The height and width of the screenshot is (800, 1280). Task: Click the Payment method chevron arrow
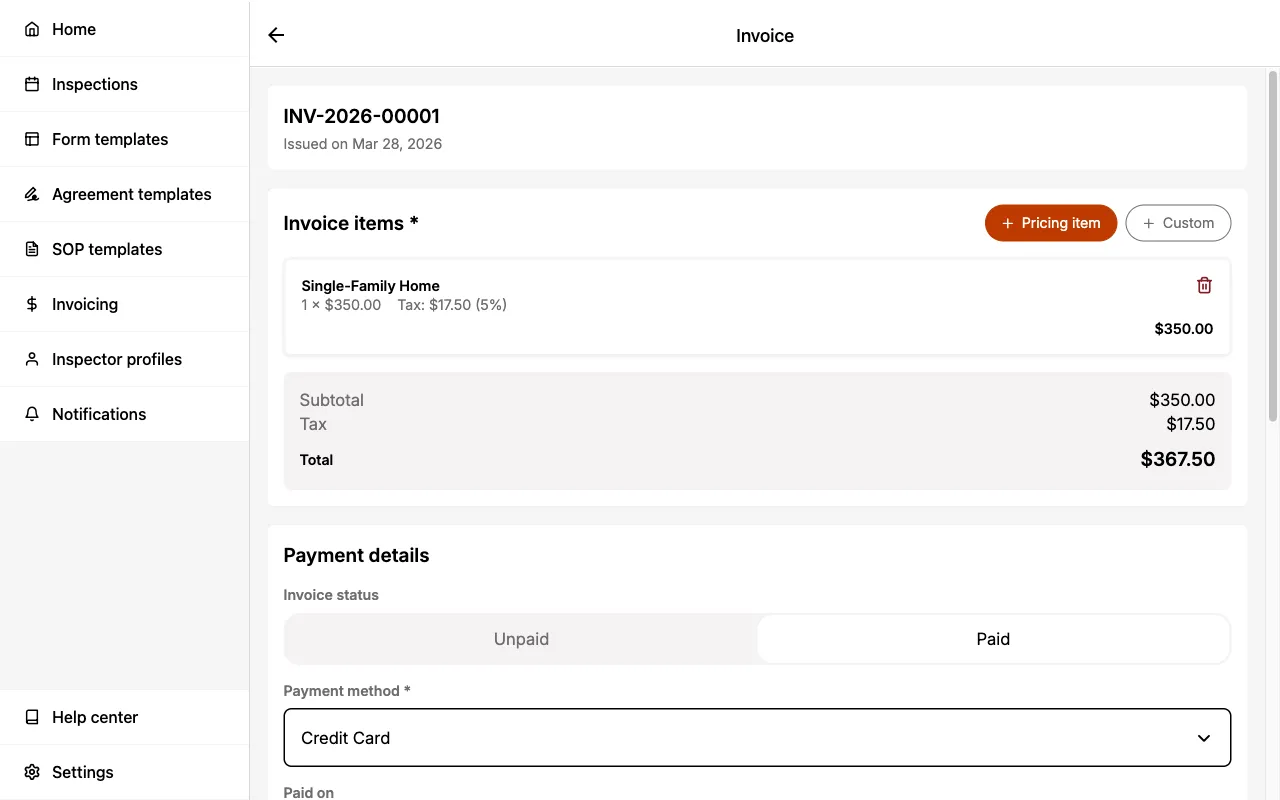pyautogui.click(x=1203, y=738)
